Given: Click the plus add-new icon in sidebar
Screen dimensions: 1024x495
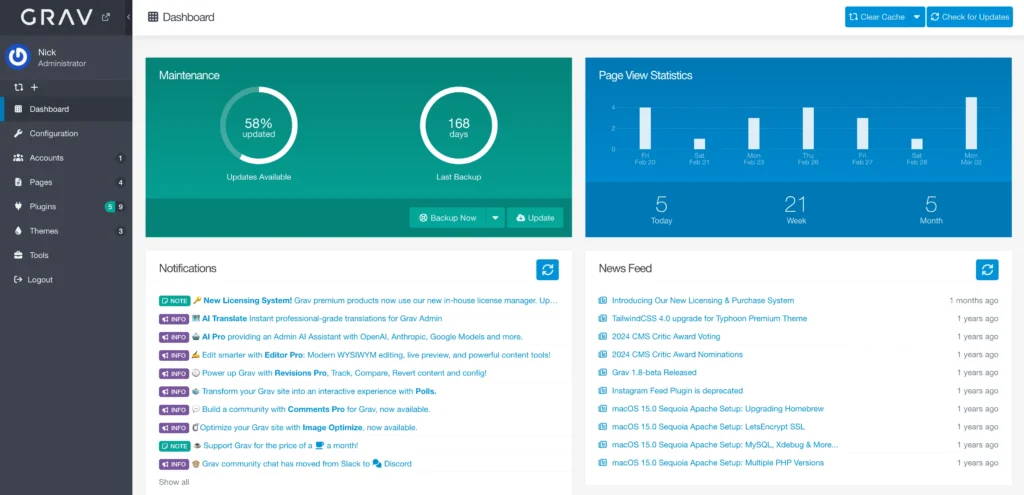Looking at the screenshot, I should coord(35,88).
